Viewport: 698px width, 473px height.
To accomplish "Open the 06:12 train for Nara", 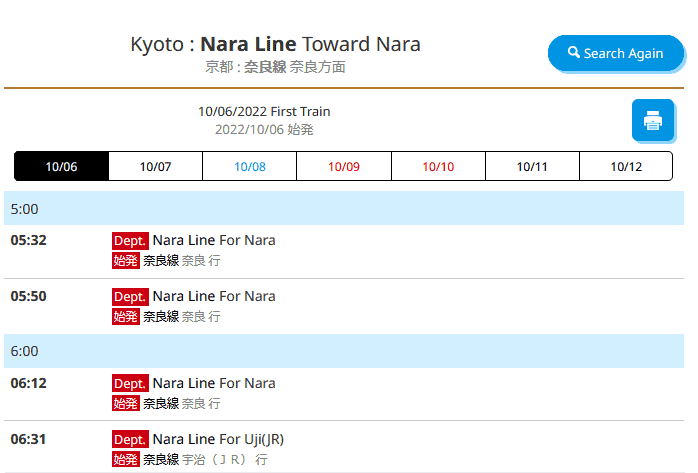I will 213,383.
